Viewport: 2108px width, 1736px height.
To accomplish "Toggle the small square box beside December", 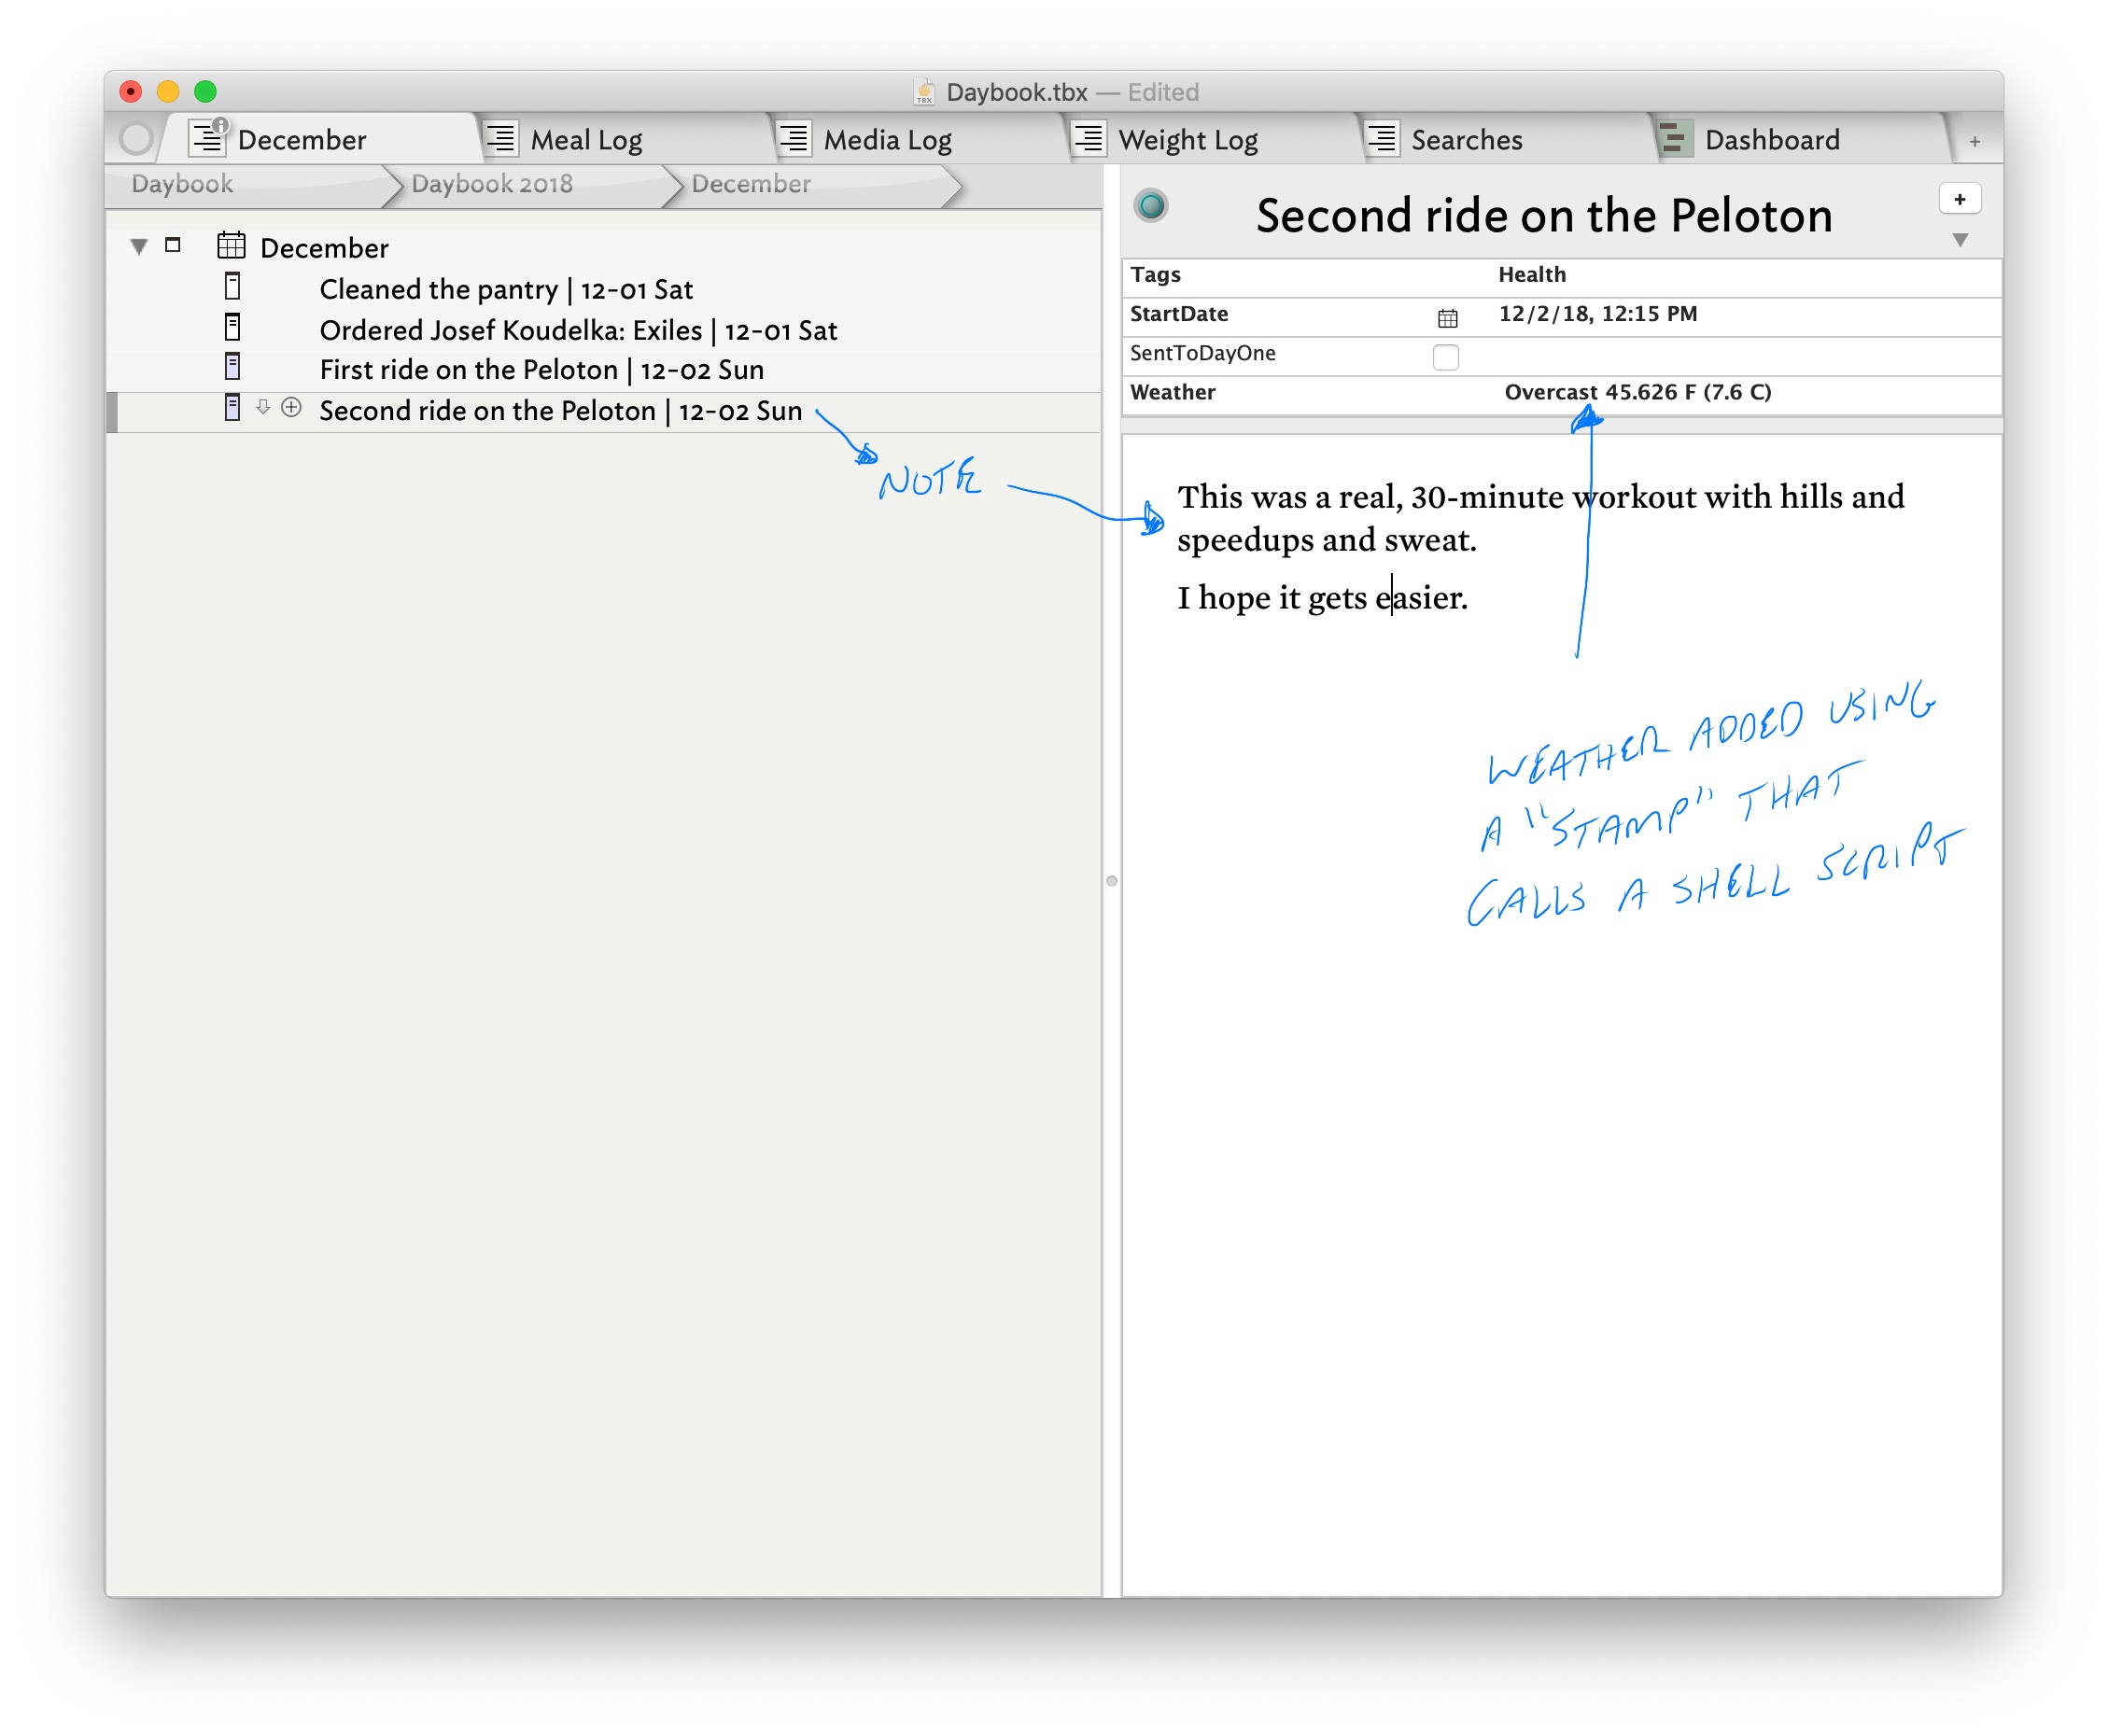I will pyautogui.click(x=173, y=245).
